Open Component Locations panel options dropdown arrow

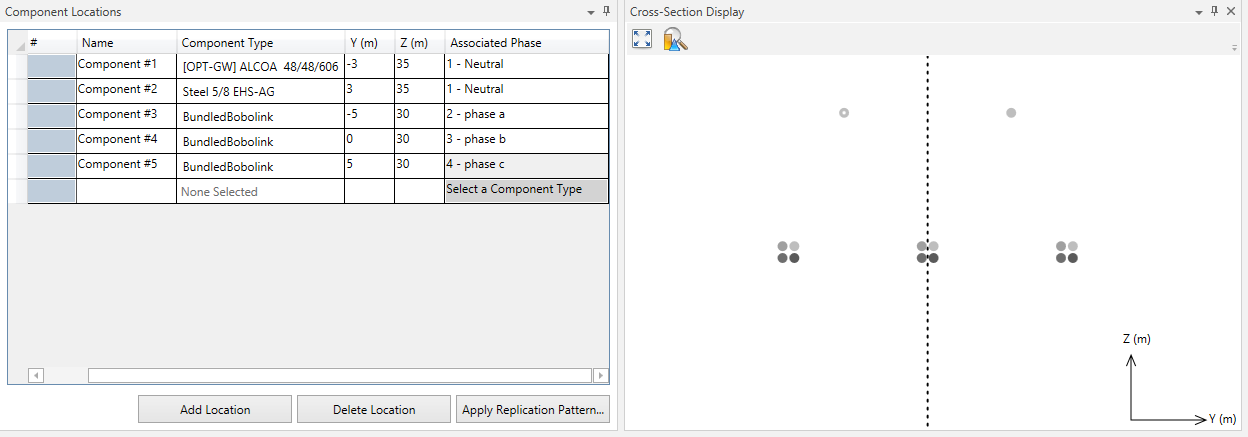click(x=590, y=12)
